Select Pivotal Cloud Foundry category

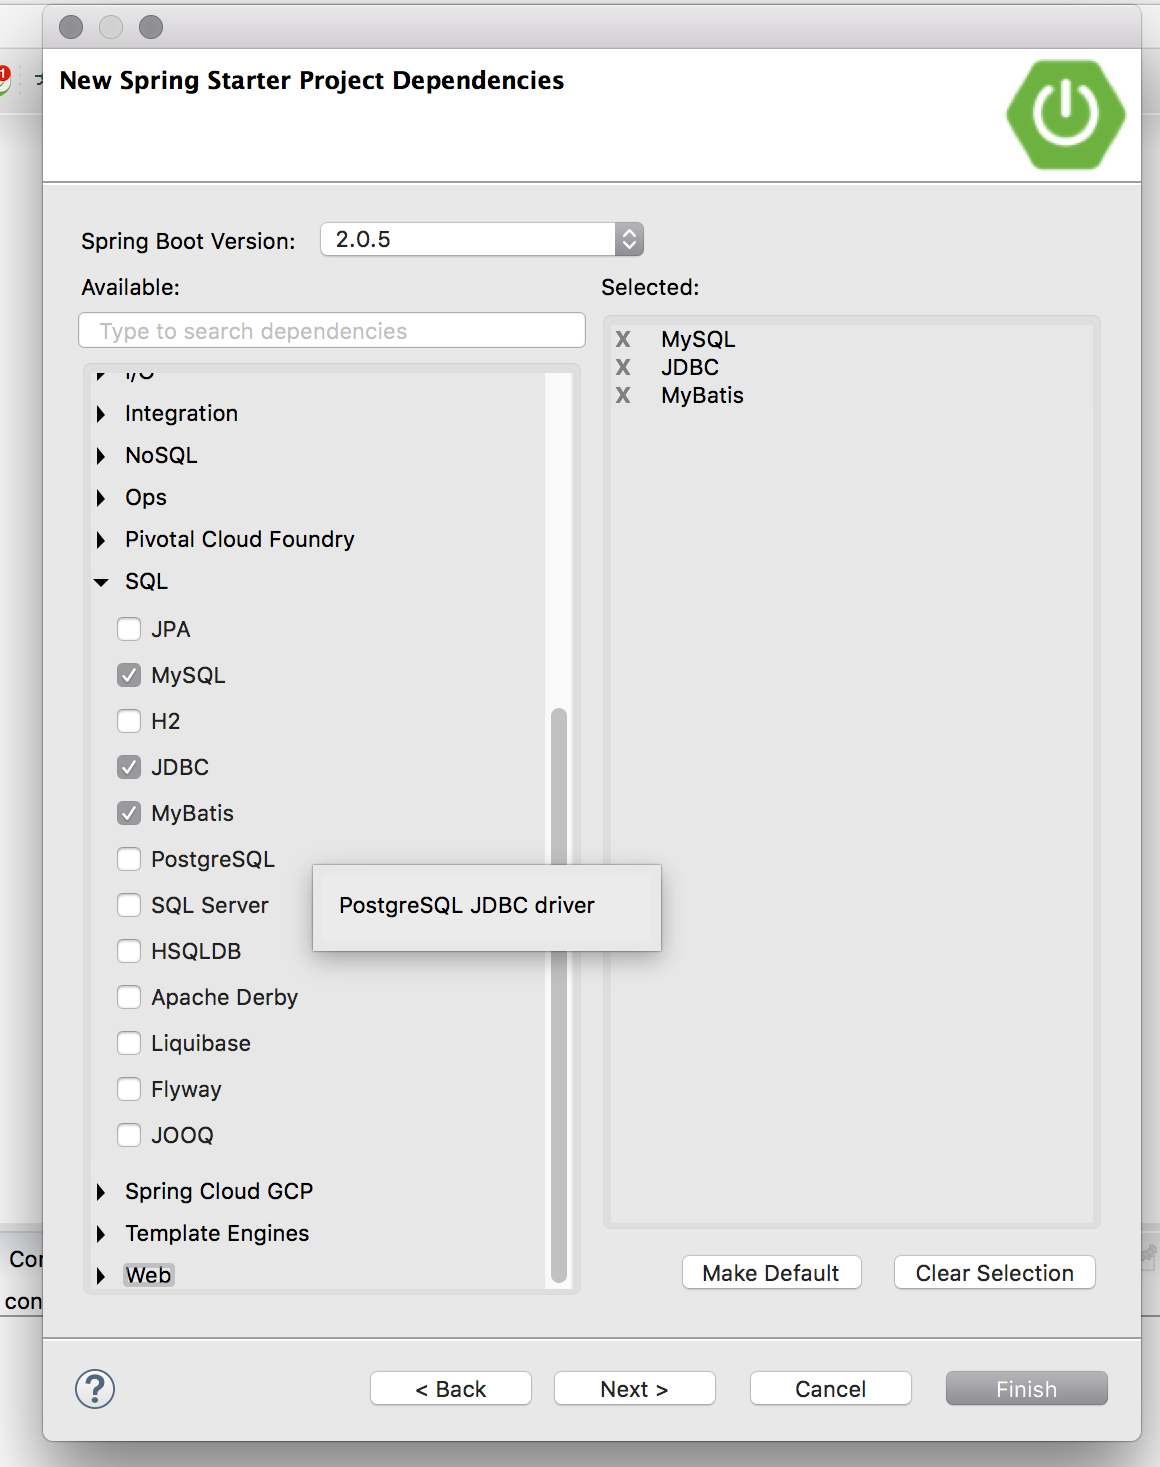[x=239, y=539]
